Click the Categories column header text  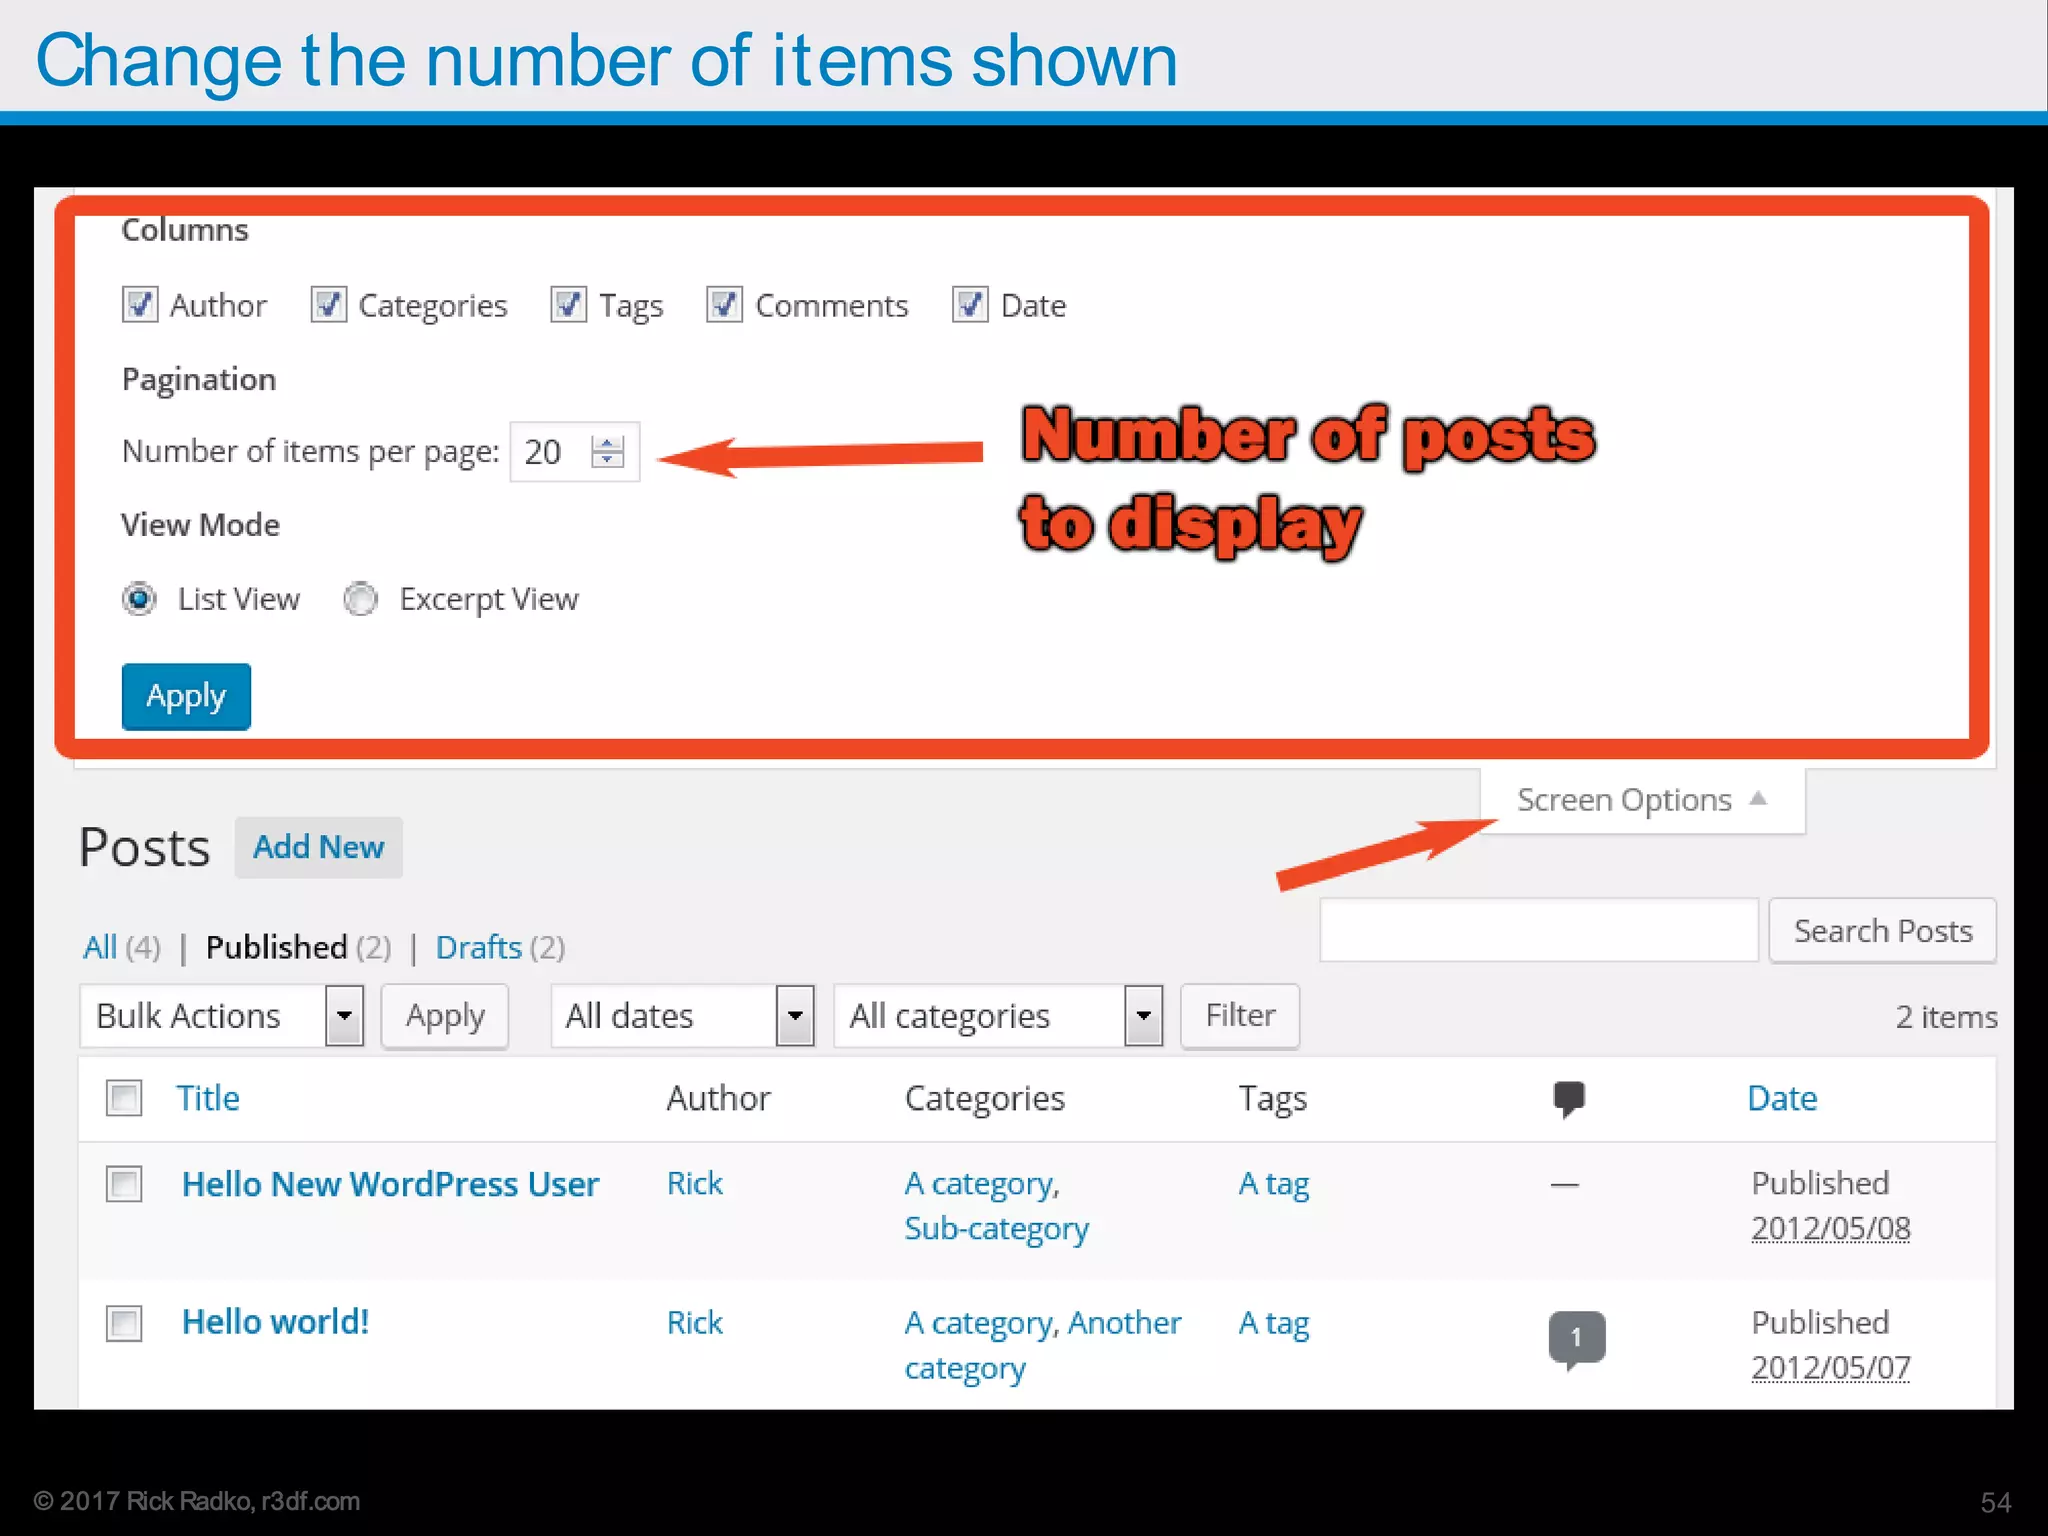985,1099
